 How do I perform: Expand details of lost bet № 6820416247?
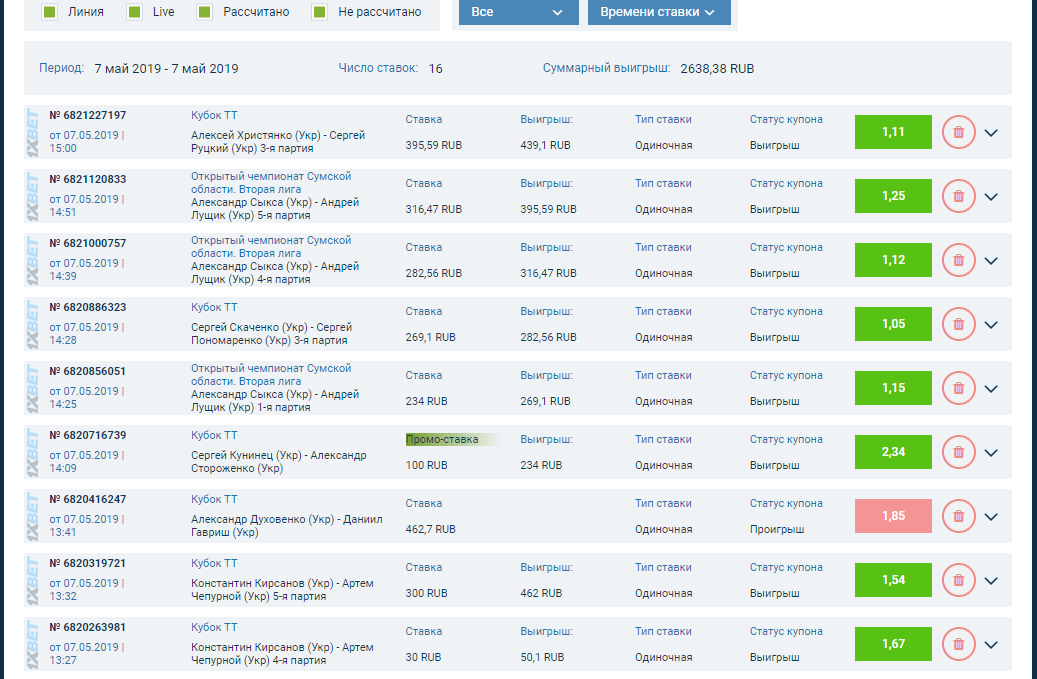991,516
